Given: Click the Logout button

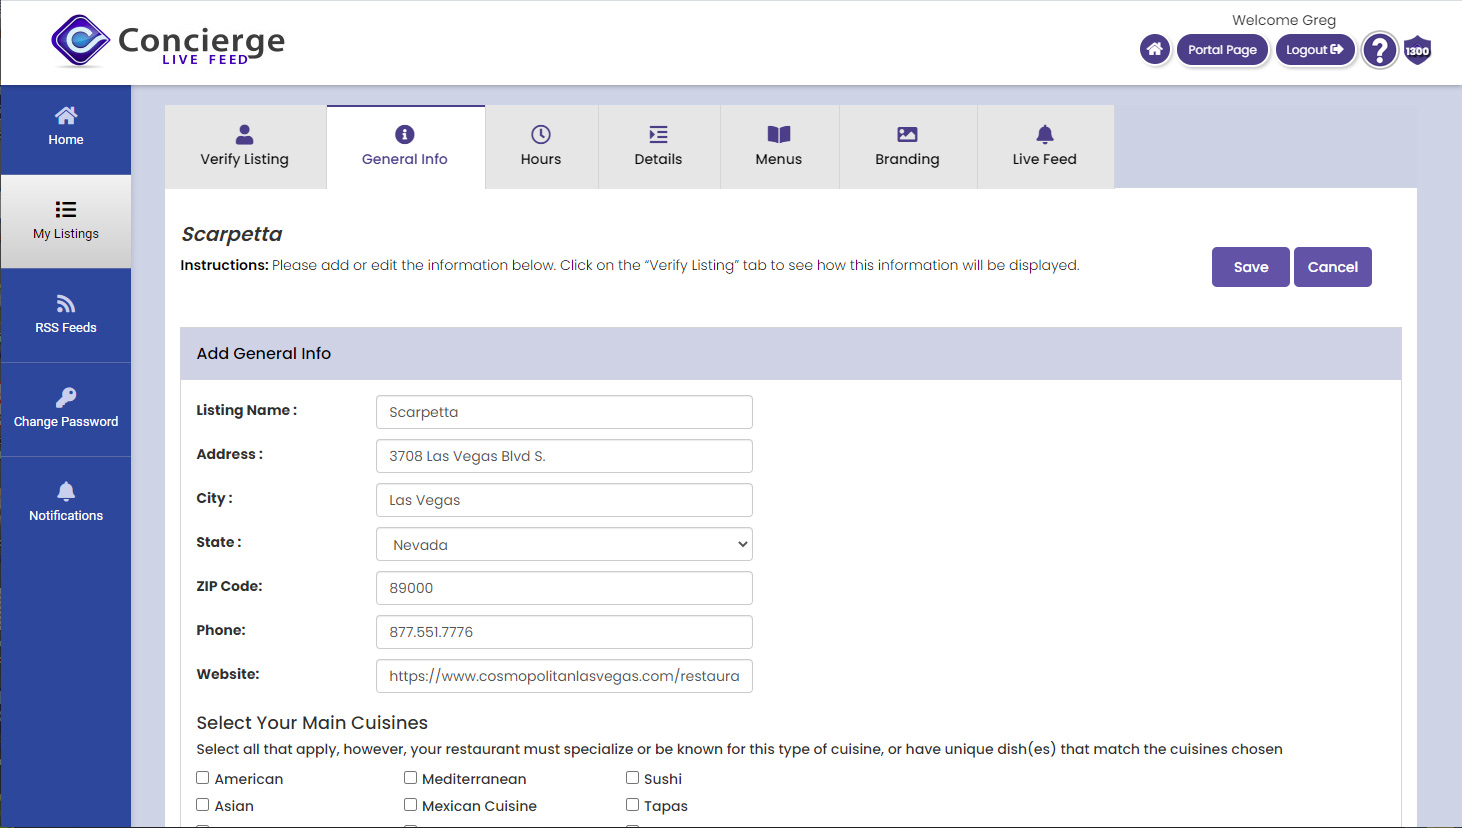Looking at the screenshot, I should 1314,50.
